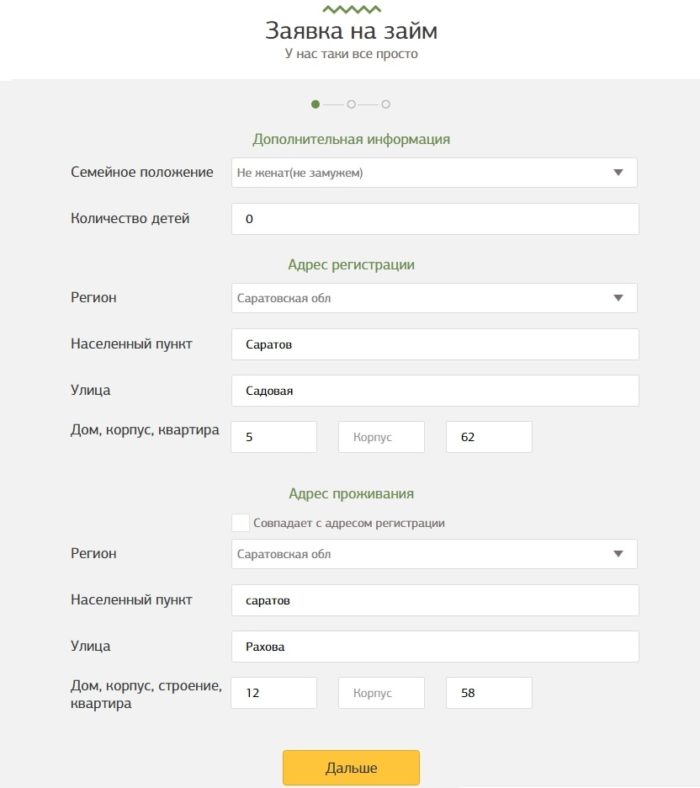Viewport: 700px width, 788px height.
Task: Click the Улица field containing Рахова
Action: pos(434,646)
